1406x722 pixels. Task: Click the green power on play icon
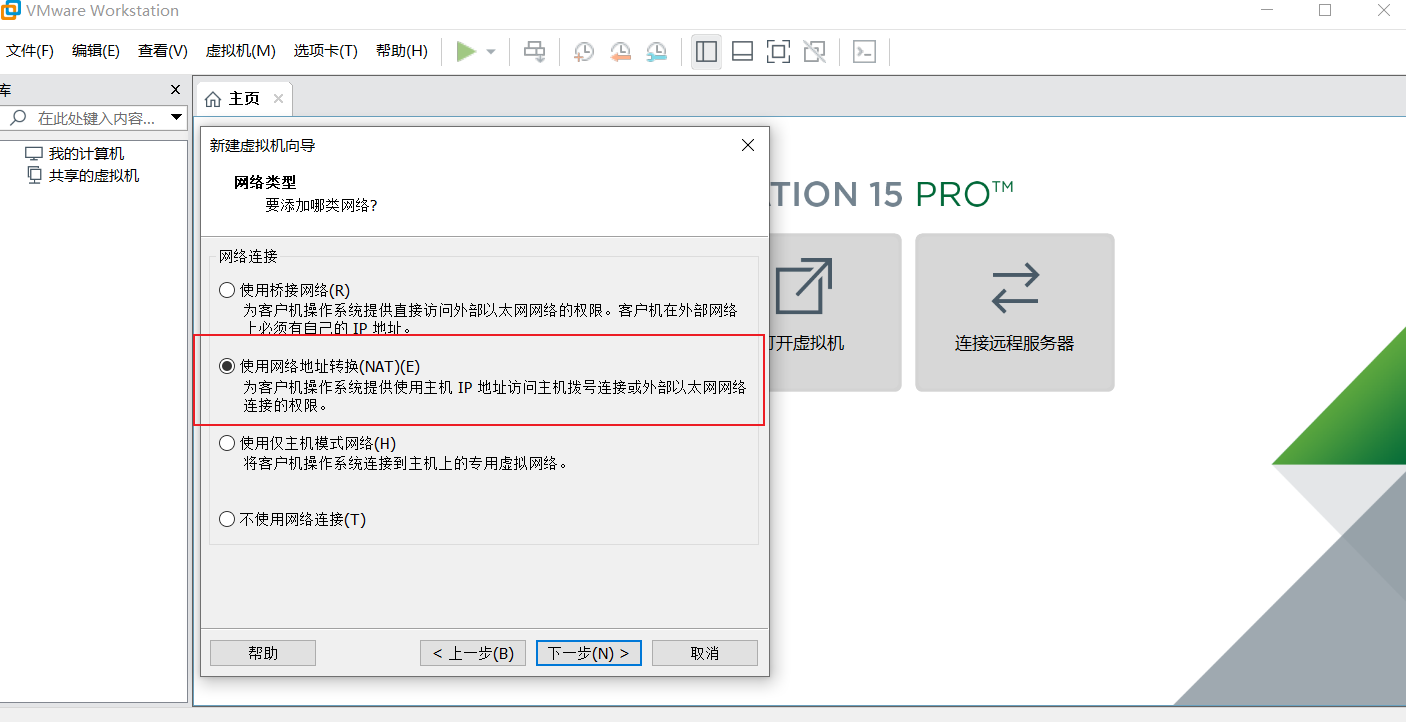(466, 52)
